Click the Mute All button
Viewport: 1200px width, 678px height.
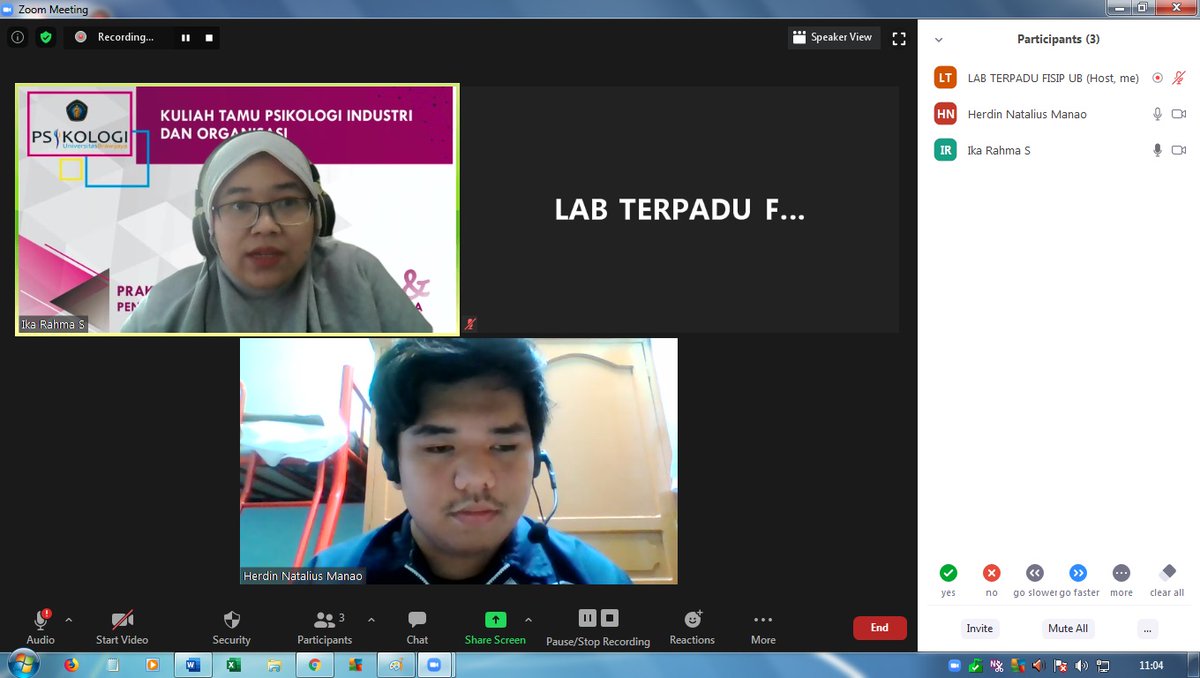tap(1068, 628)
